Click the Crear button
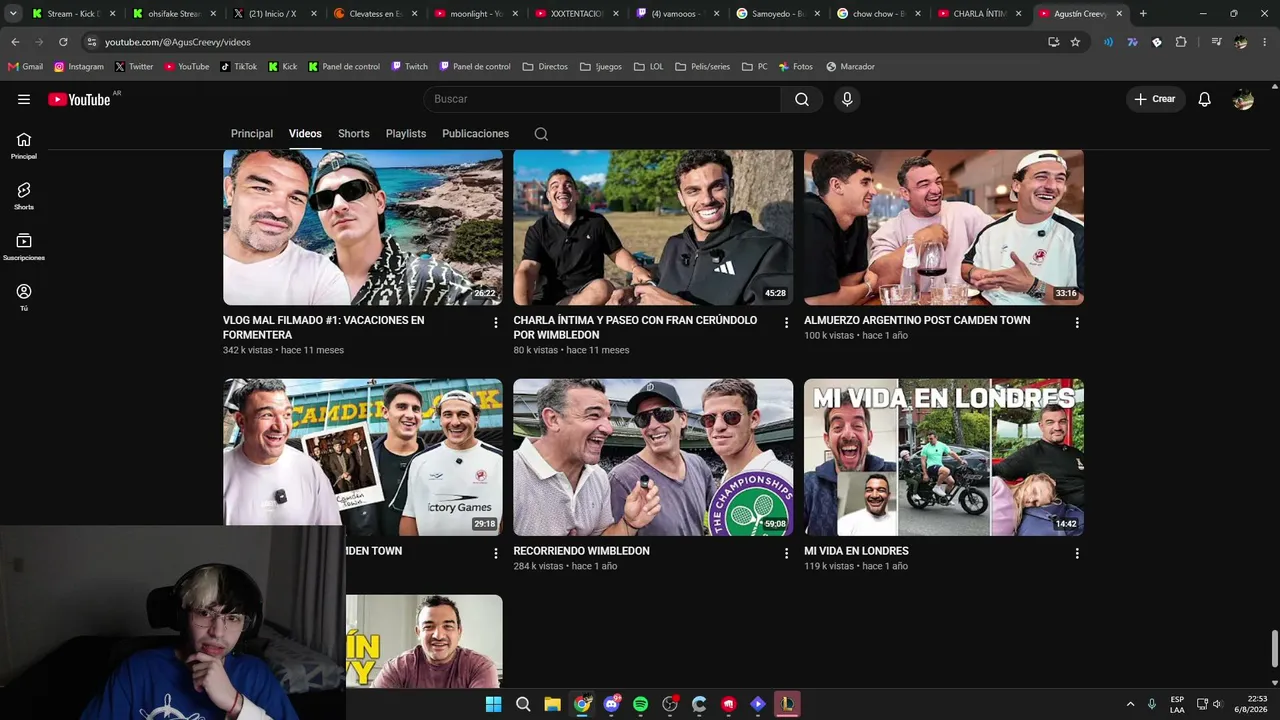This screenshot has height=720, width=1280. (1155, 99)
